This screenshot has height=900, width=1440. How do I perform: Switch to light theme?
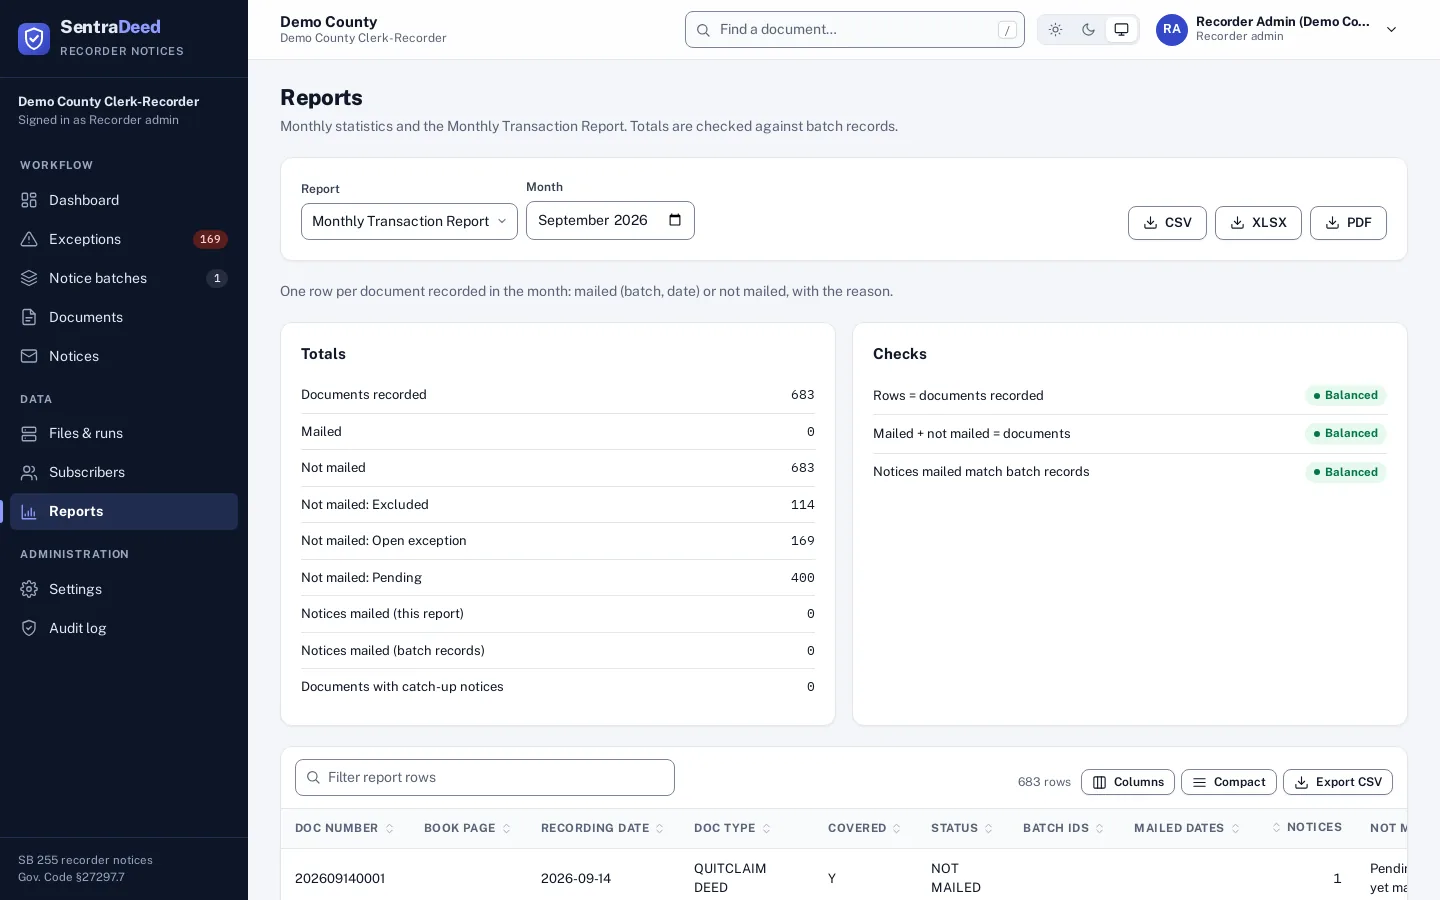tap(1055, 30)
